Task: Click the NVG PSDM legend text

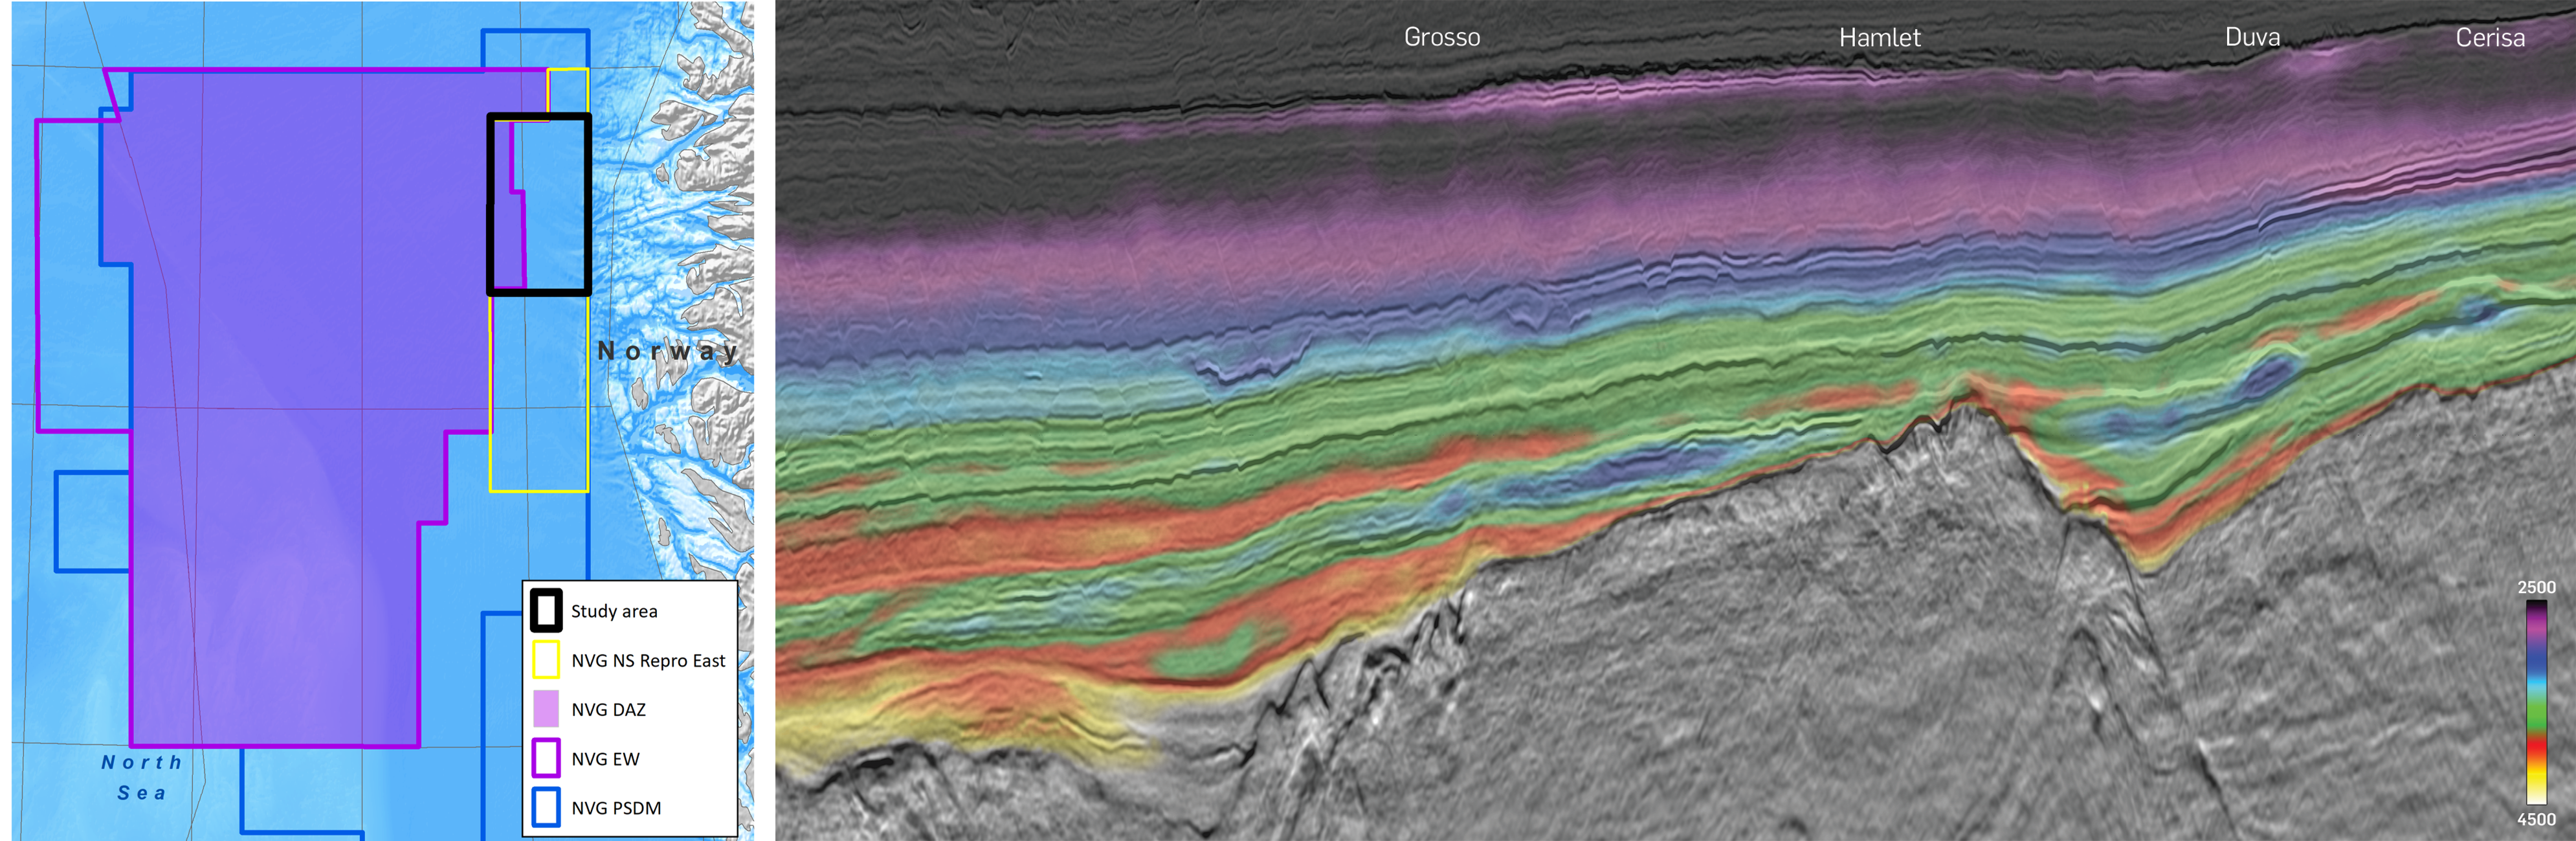Action: [x=616, y=808]
